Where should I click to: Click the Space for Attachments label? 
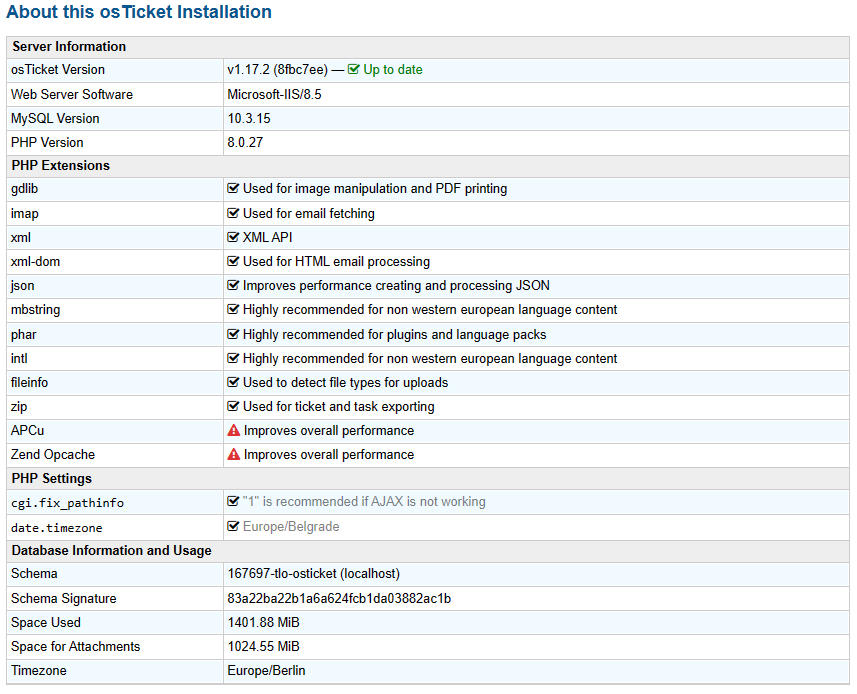75,647
